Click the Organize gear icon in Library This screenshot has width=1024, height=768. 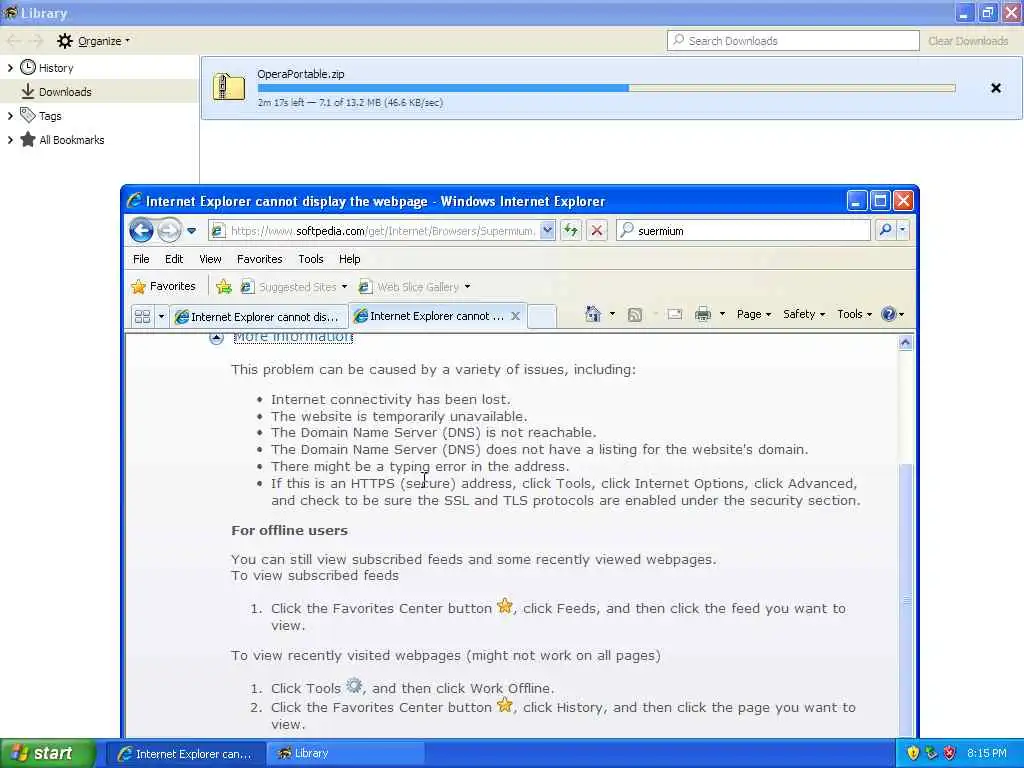[65, 41]
